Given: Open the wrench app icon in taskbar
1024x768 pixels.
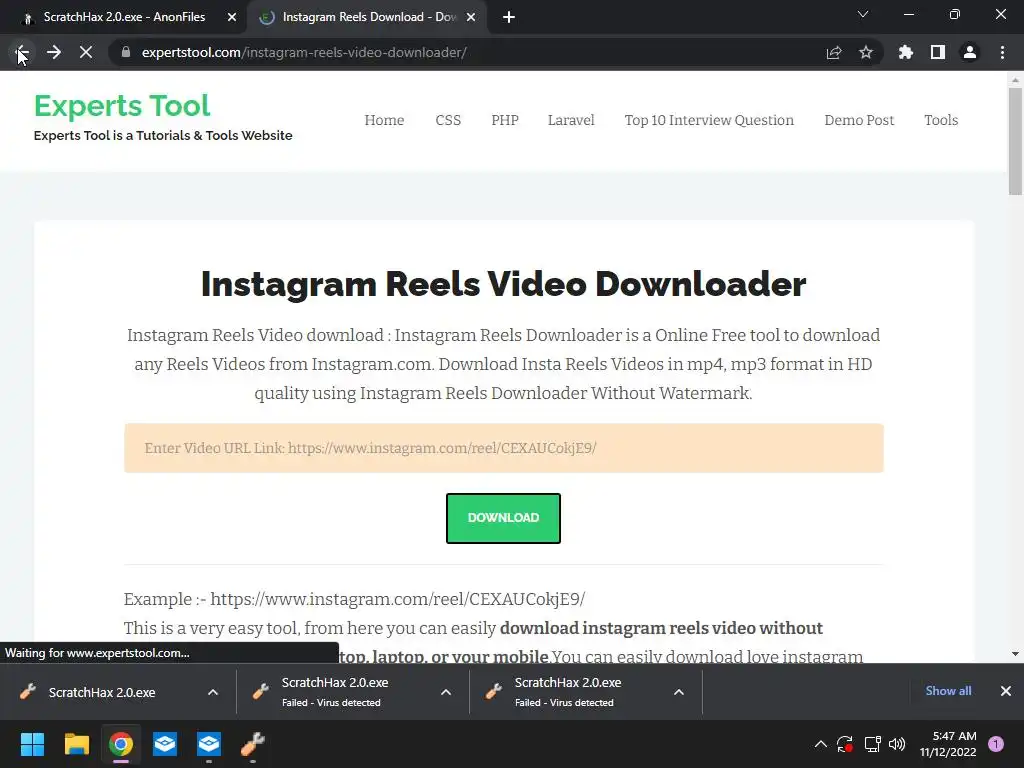Looking at the screenshot, I should [253, 744].
